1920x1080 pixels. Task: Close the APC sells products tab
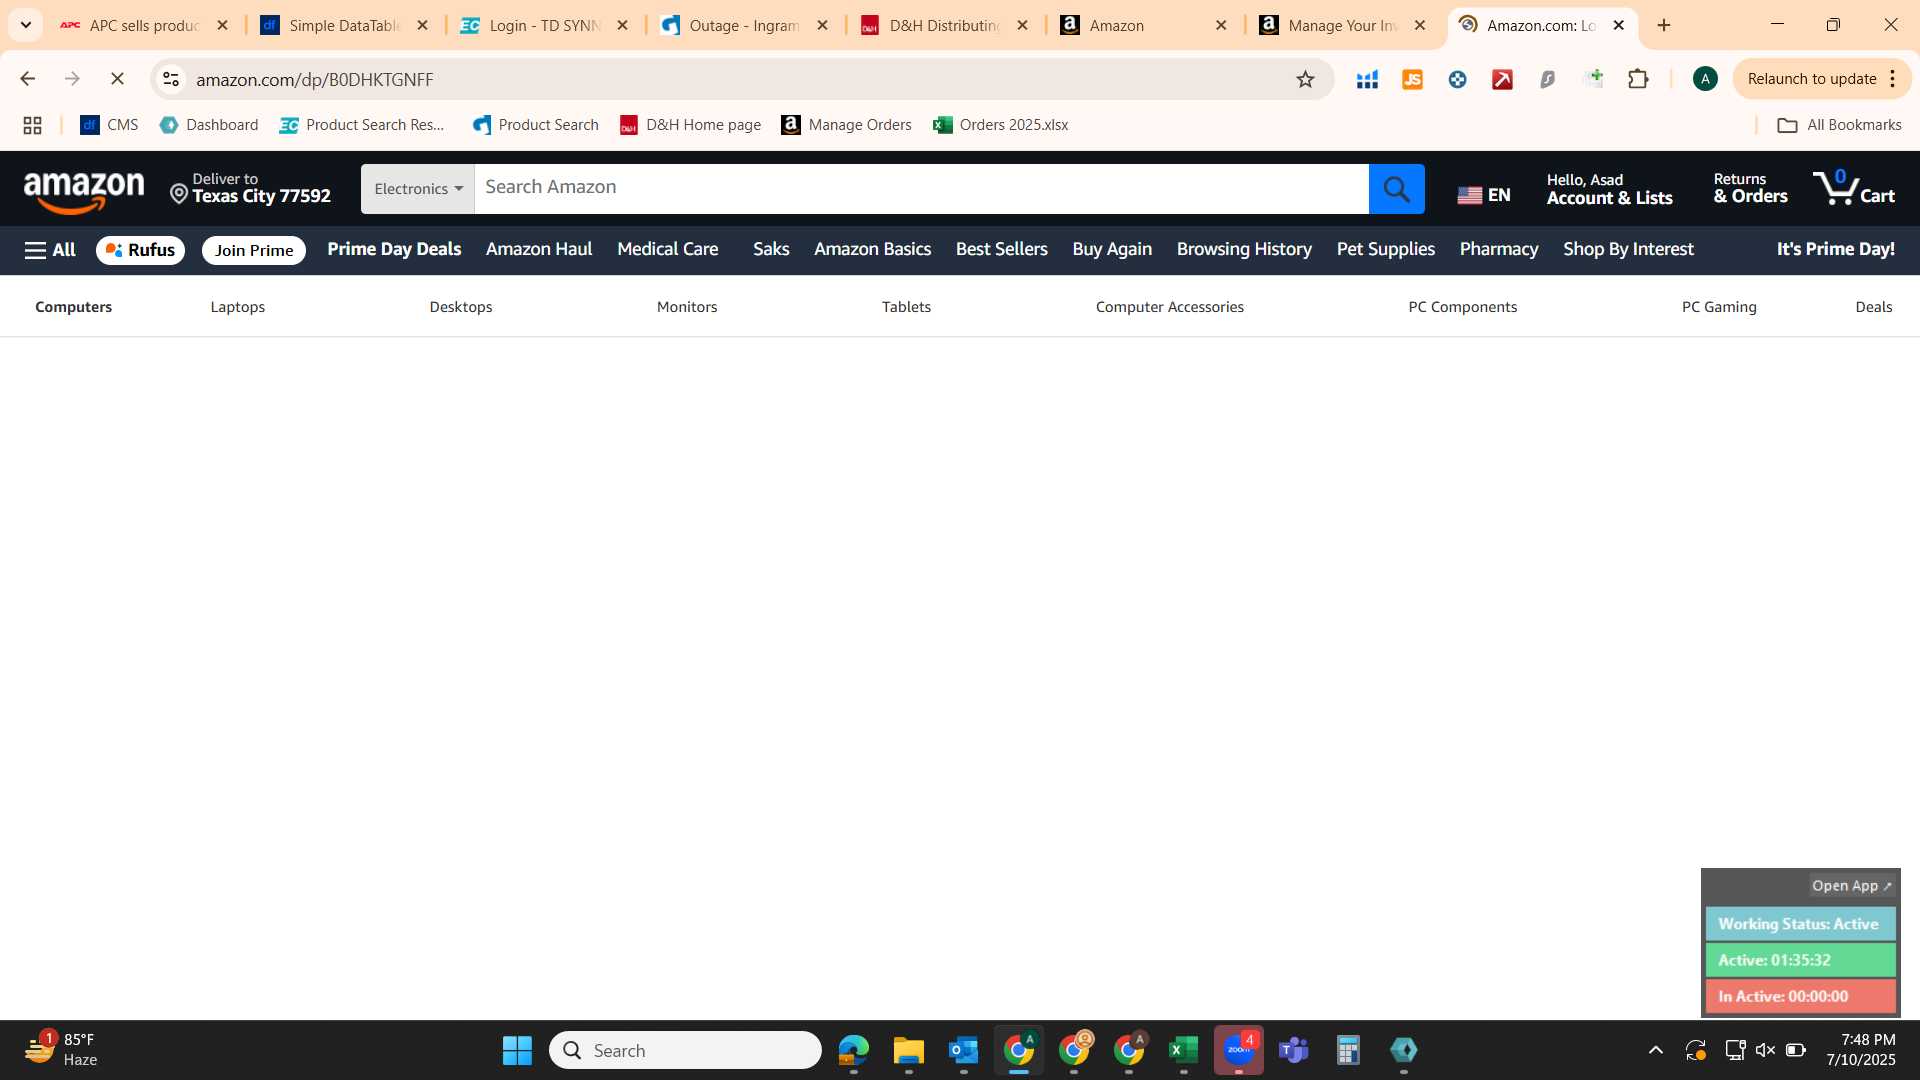click(222, 25)
